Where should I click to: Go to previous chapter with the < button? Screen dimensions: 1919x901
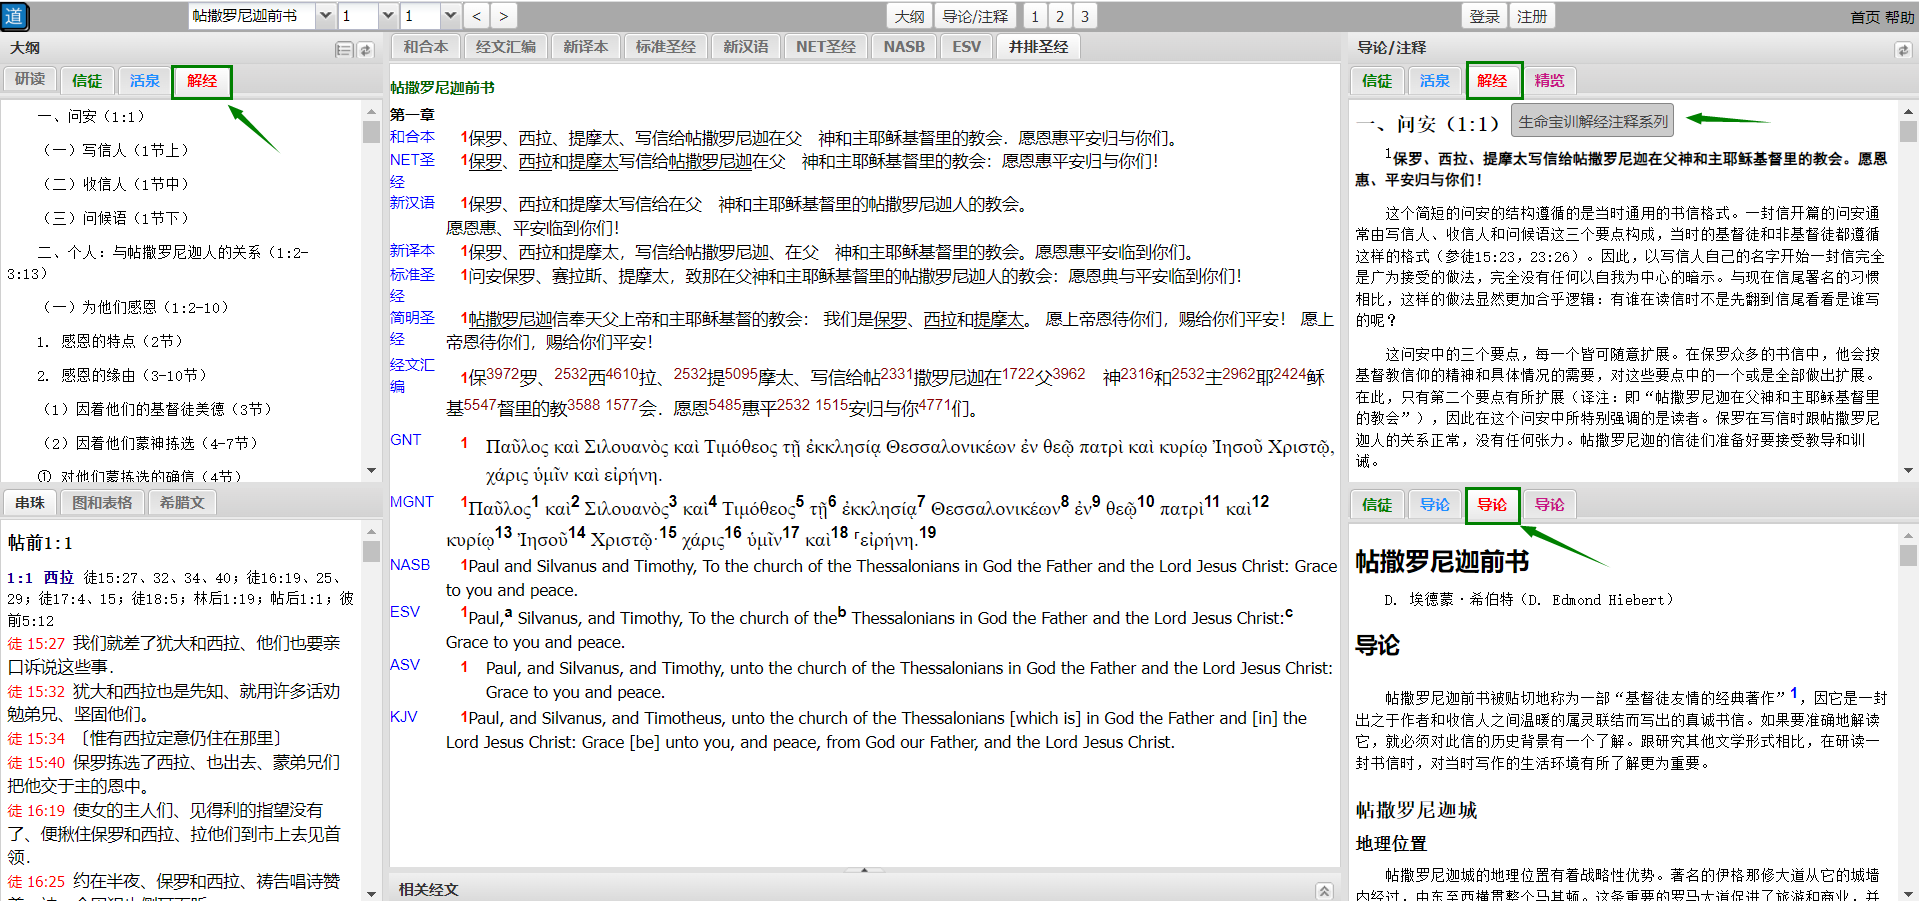tap(477, 16)
